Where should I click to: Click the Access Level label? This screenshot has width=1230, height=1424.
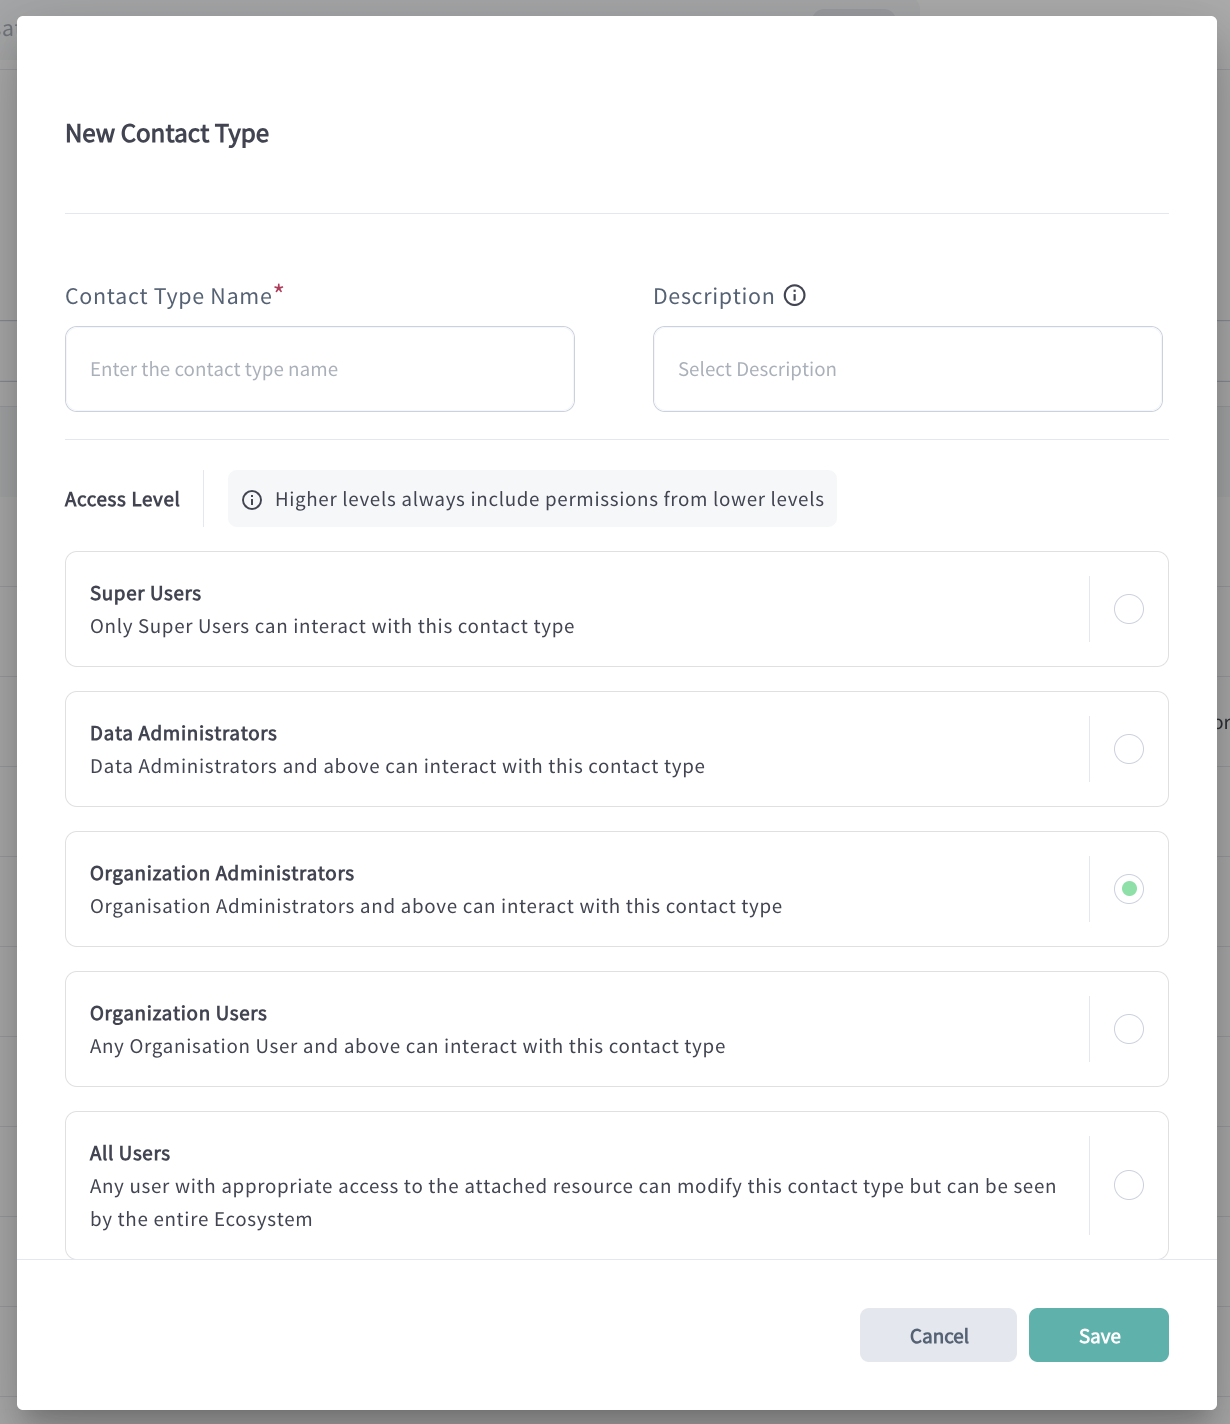[x=122, y=499]
